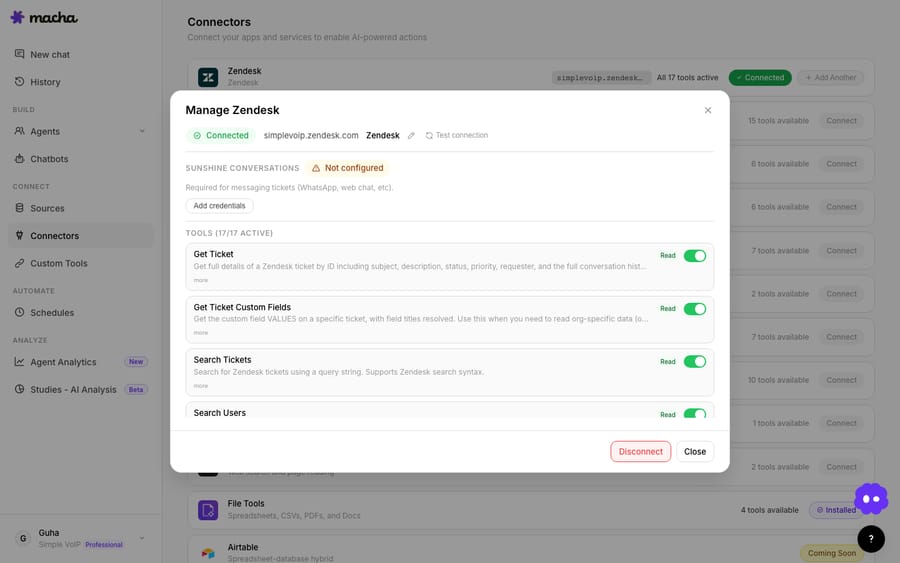Click the Professional plan label
Image resolution: width=900 pixels, height=563 pixels.
click(x=104, y=545)
